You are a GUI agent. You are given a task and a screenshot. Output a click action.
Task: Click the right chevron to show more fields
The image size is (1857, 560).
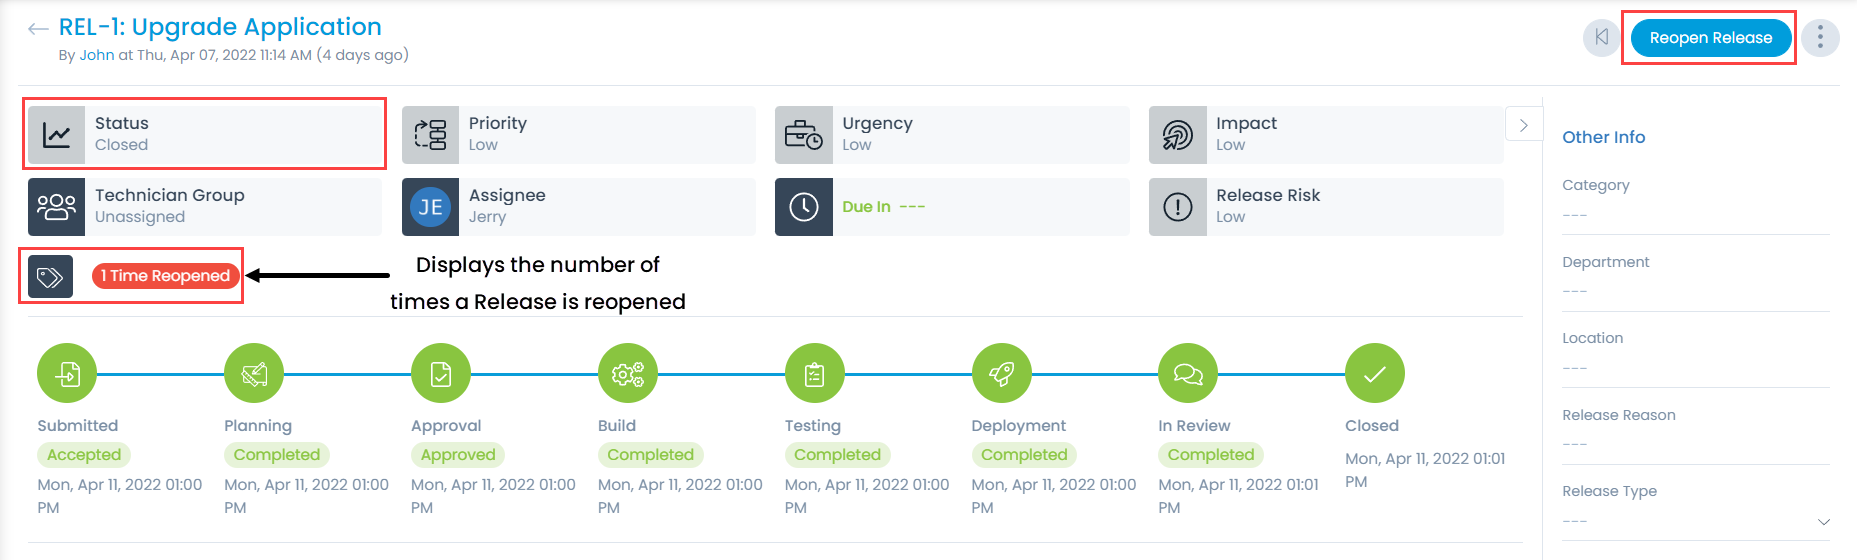pos(1523,125)
